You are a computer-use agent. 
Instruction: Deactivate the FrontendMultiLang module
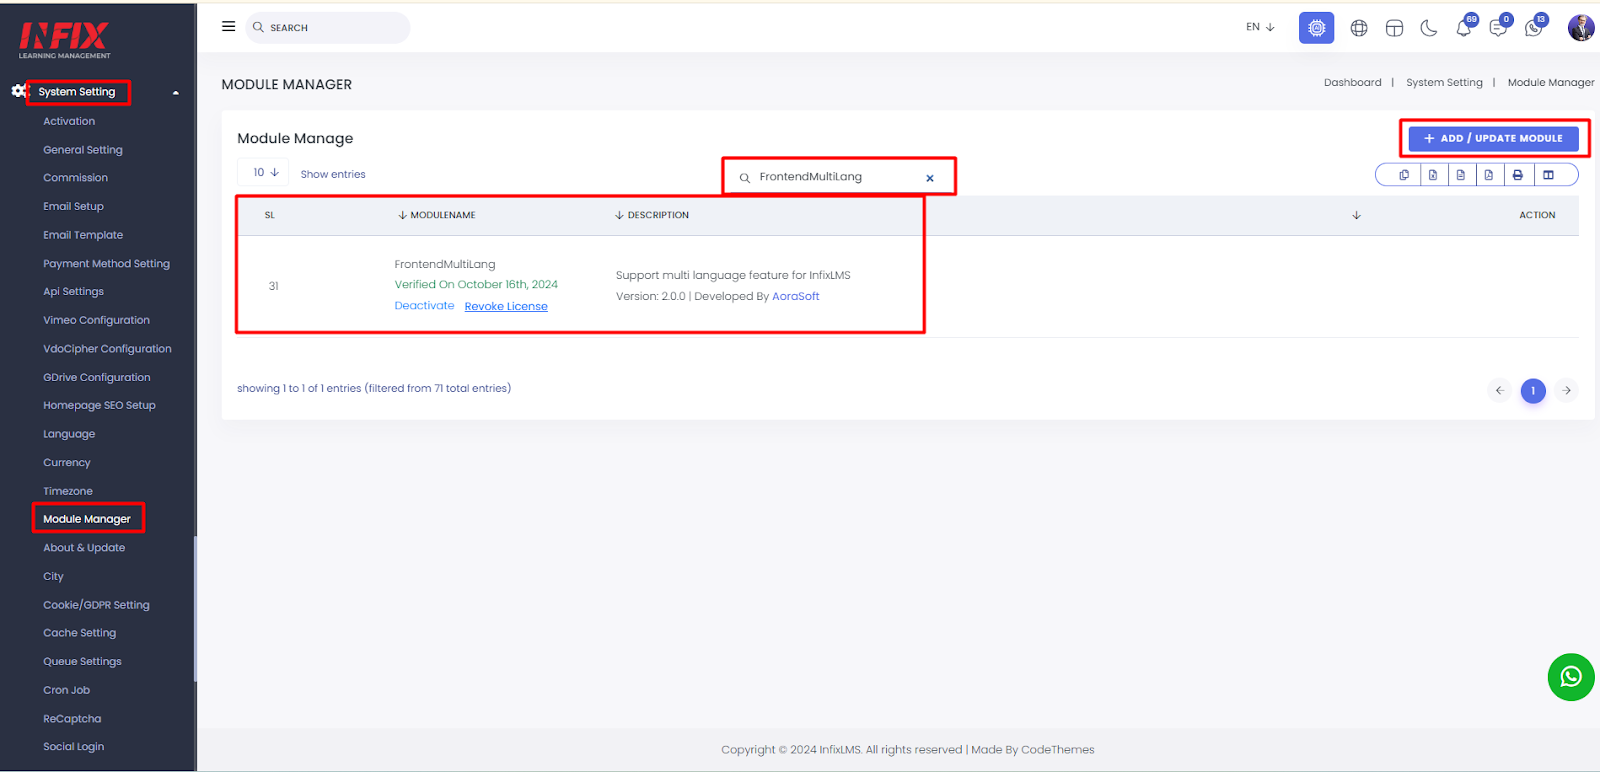pyautogui.click(x=424, y=306)
